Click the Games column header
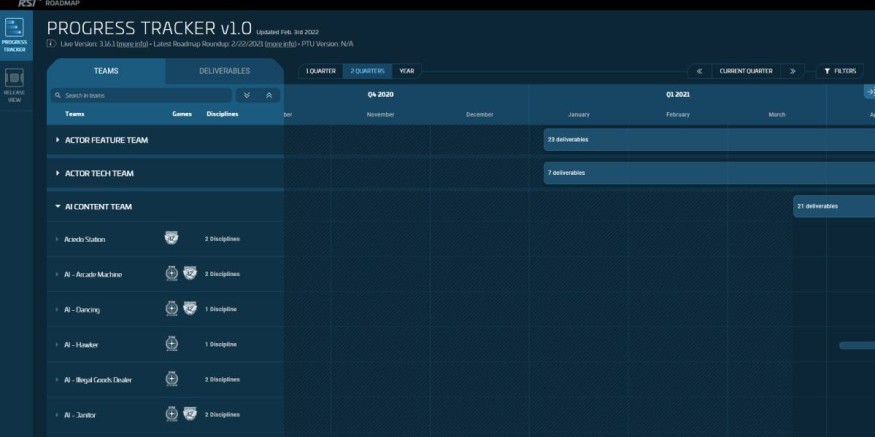Viewport: 875px width, 437px height. coord(182,114)
